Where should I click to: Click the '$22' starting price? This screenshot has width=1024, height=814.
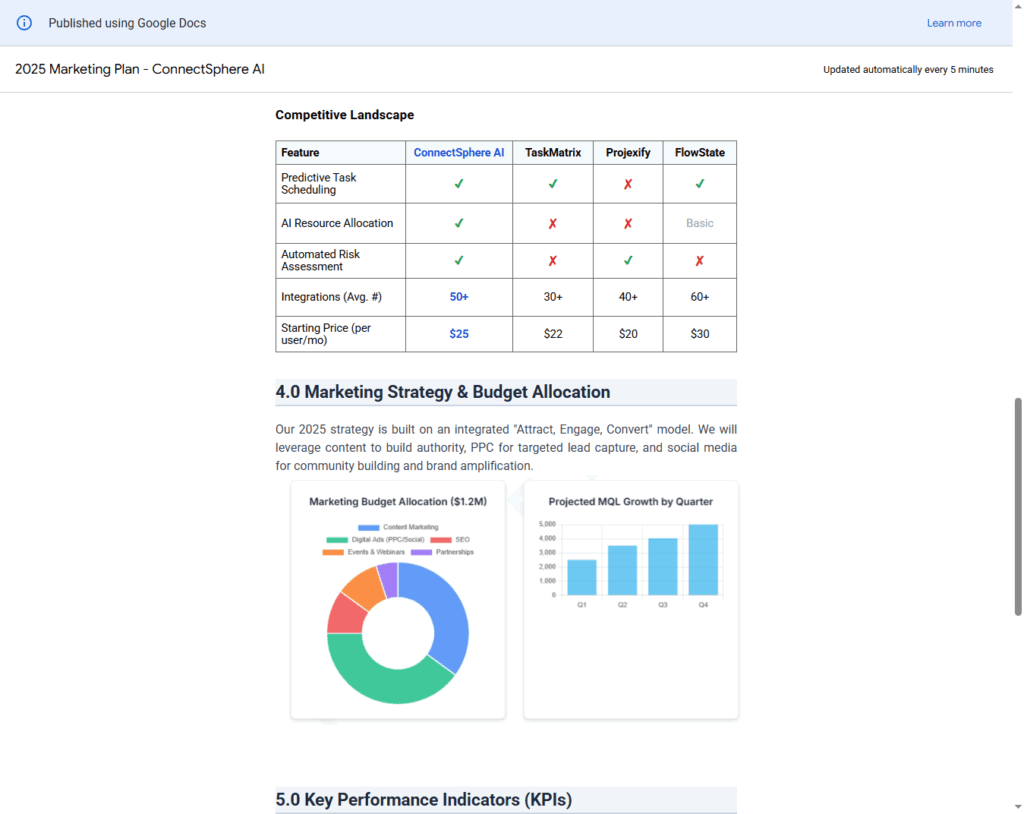click(x=552, y=334)
